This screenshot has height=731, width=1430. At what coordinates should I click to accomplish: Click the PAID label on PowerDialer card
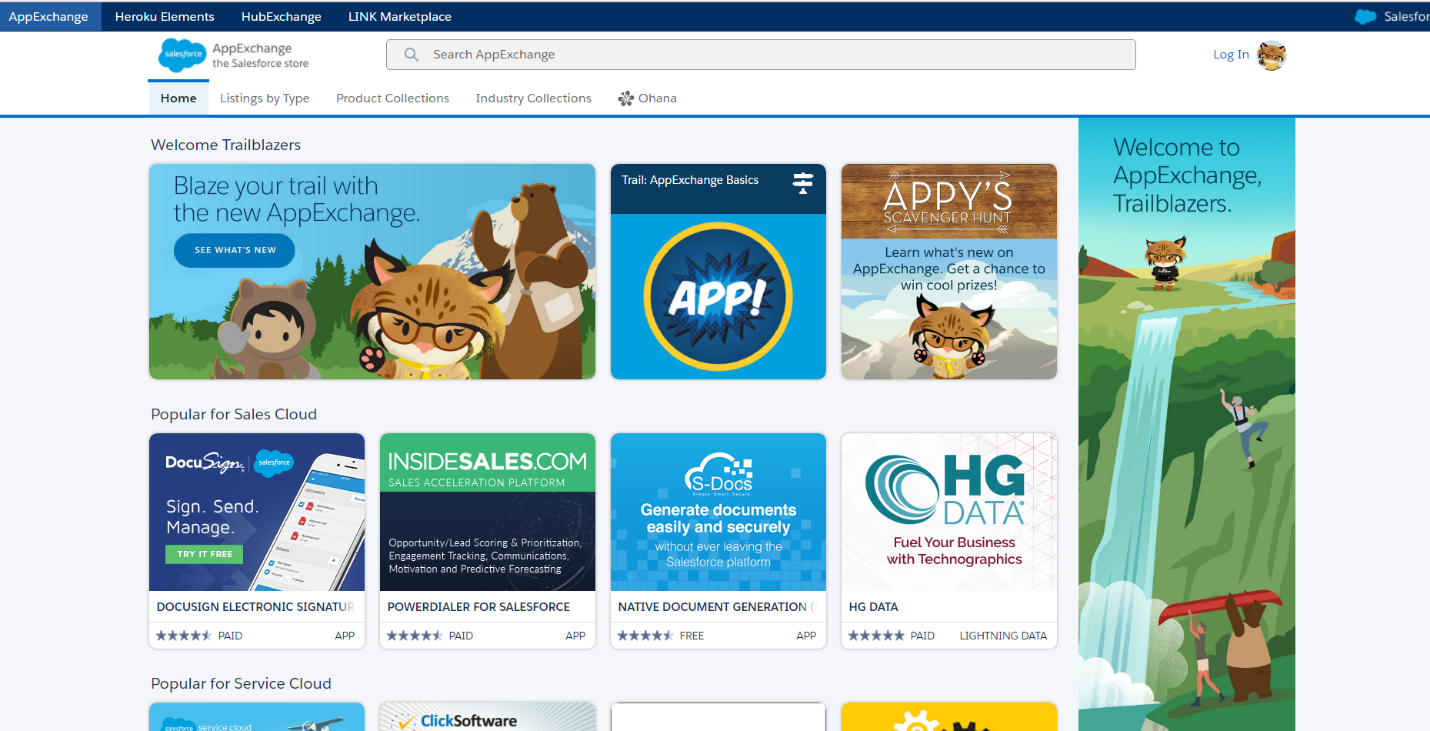pos(461,636)
